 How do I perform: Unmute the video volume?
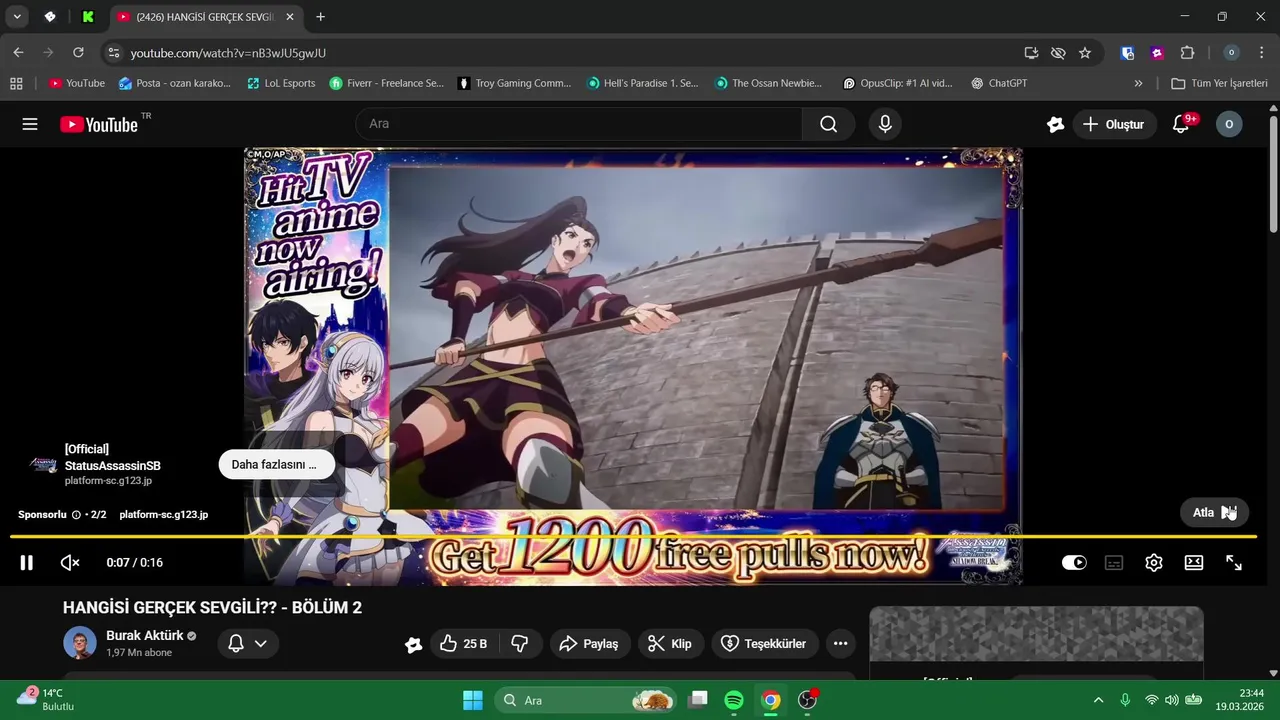tap(70, 563)
